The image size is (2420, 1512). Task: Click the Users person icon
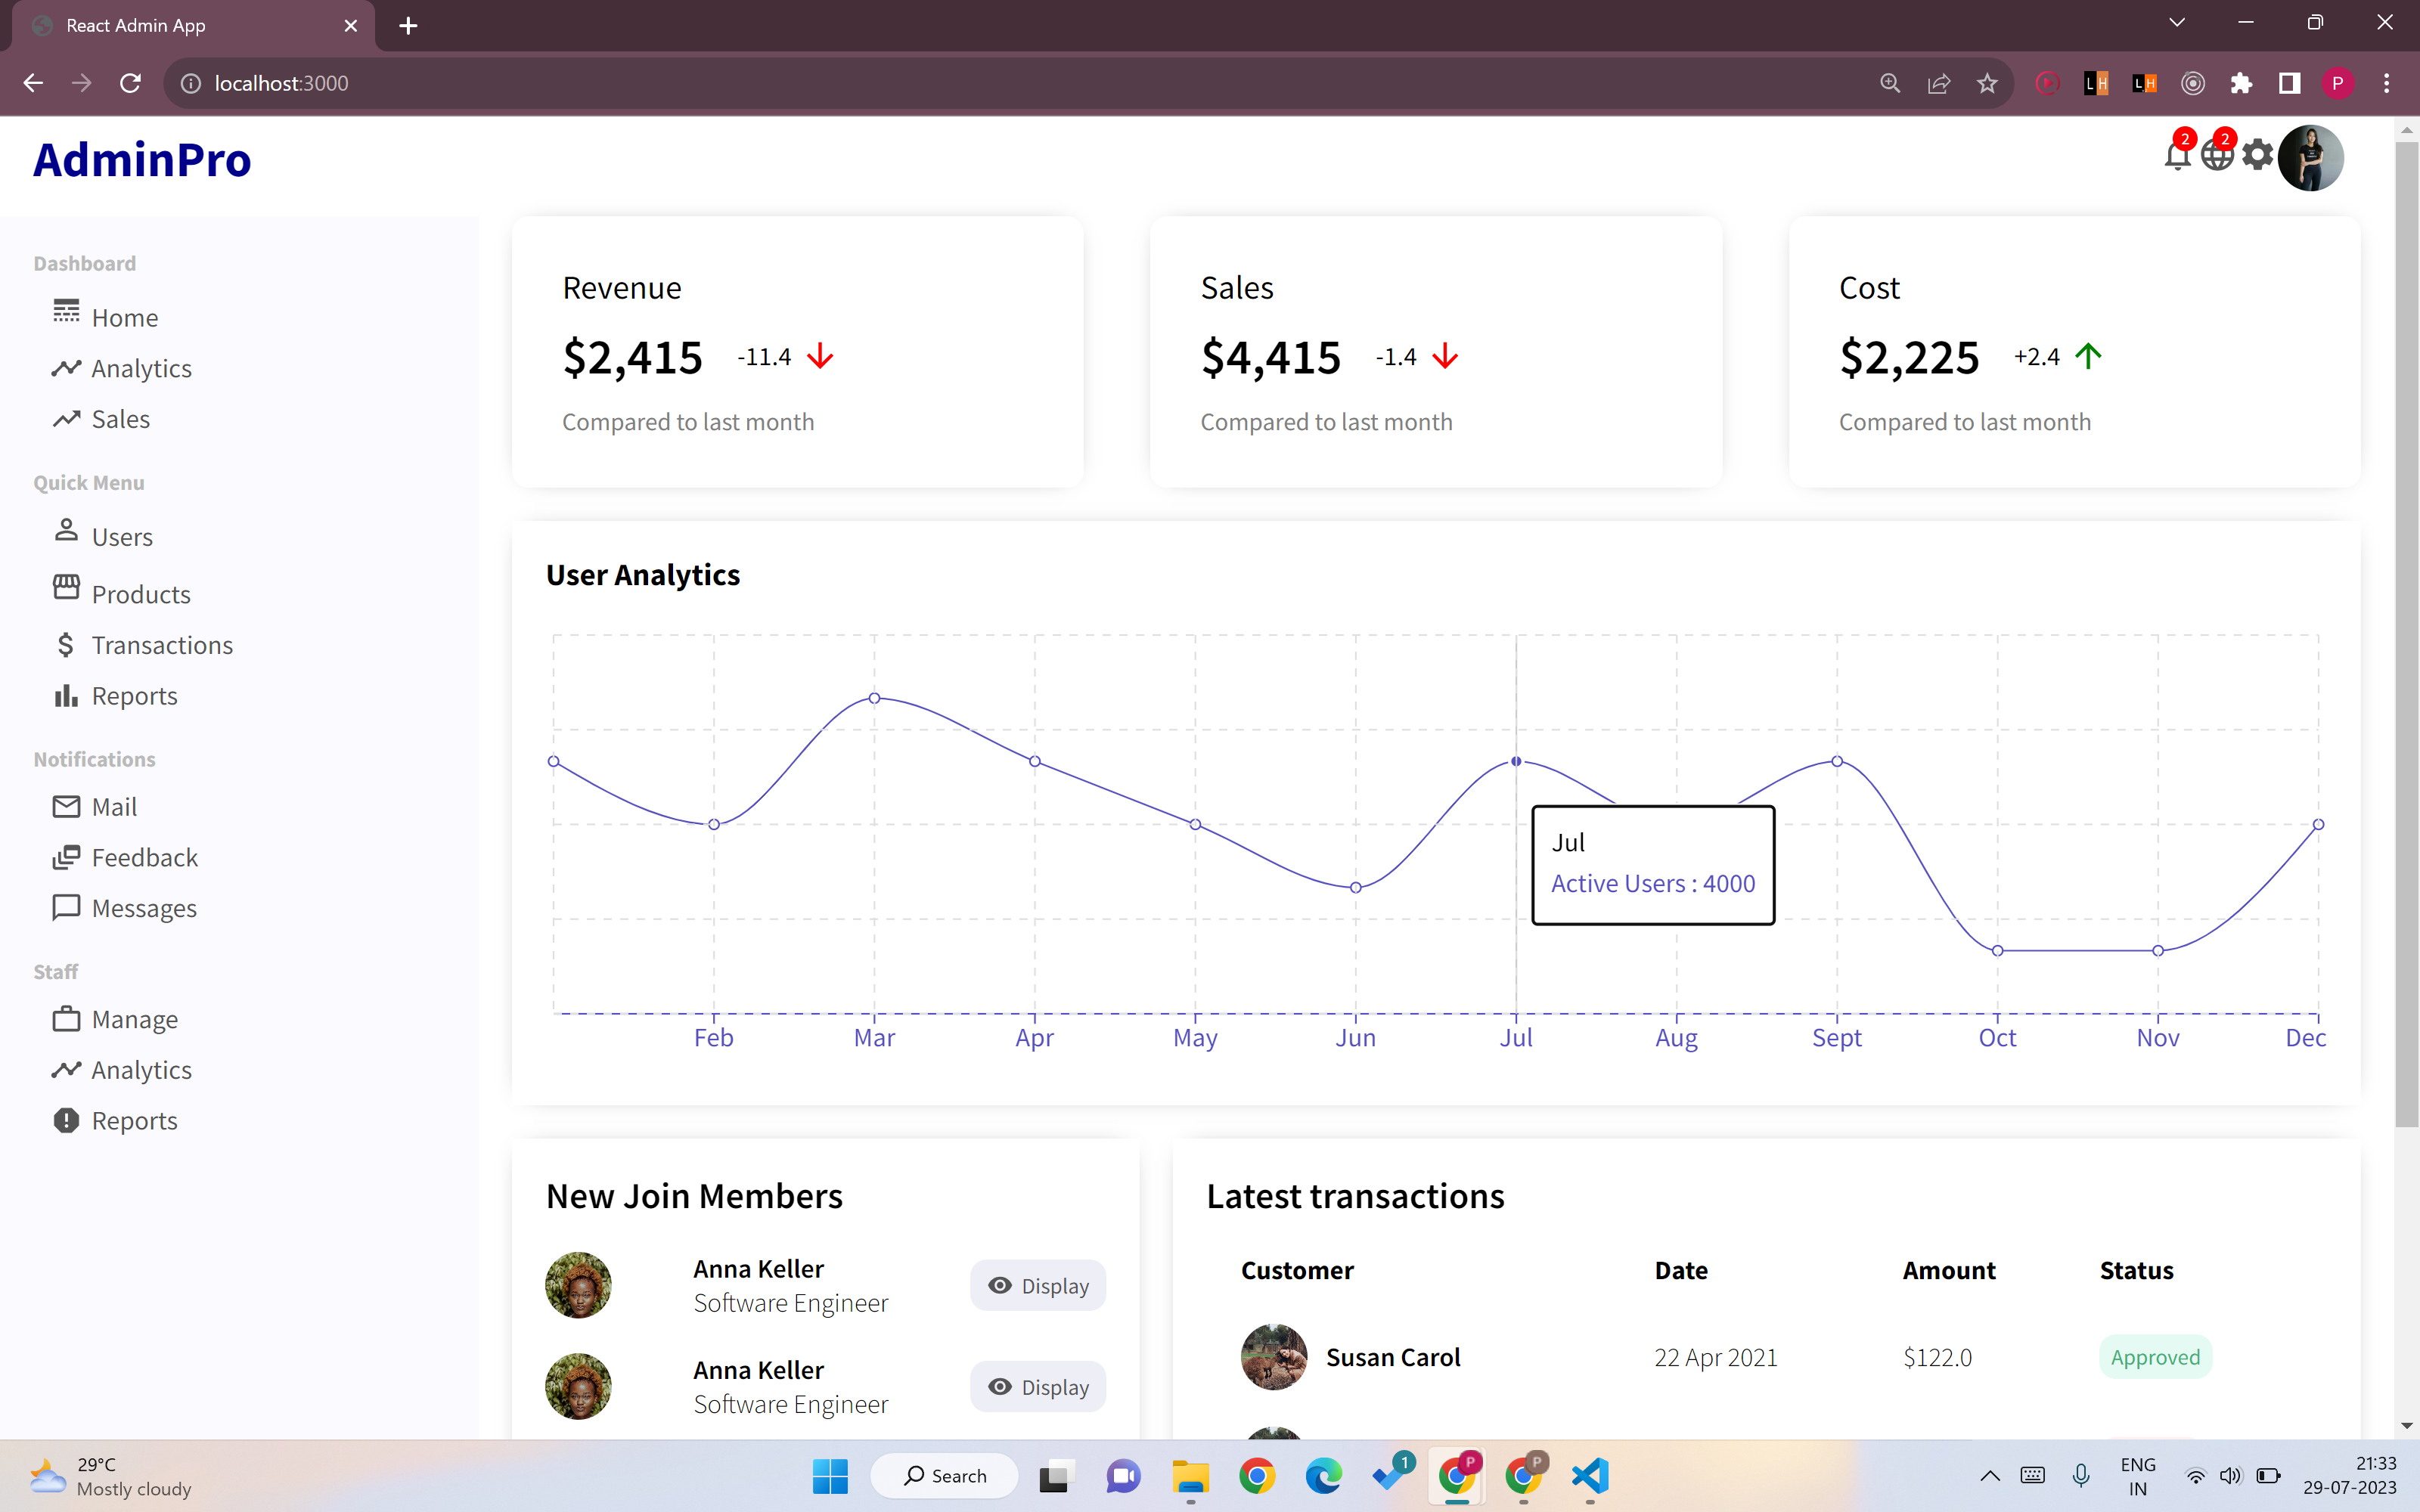[x=66, y=530]
